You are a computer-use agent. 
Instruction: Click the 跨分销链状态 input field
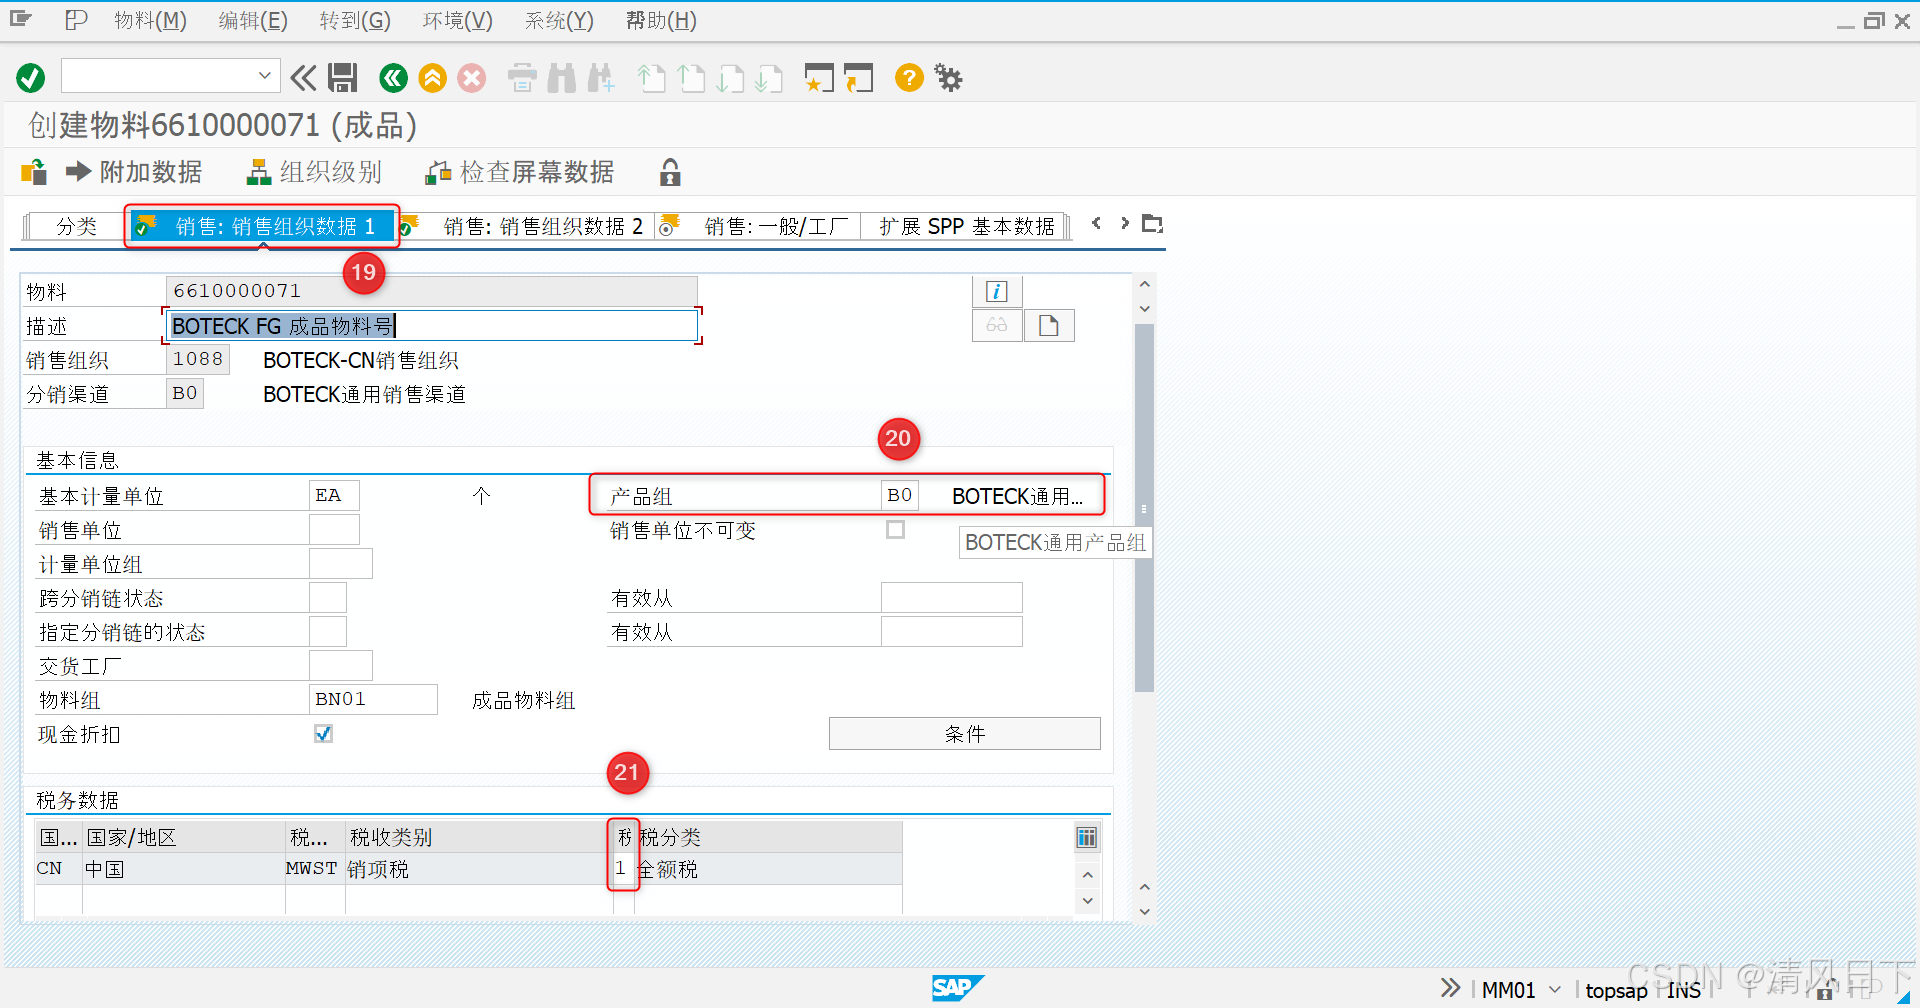(328, 597)
